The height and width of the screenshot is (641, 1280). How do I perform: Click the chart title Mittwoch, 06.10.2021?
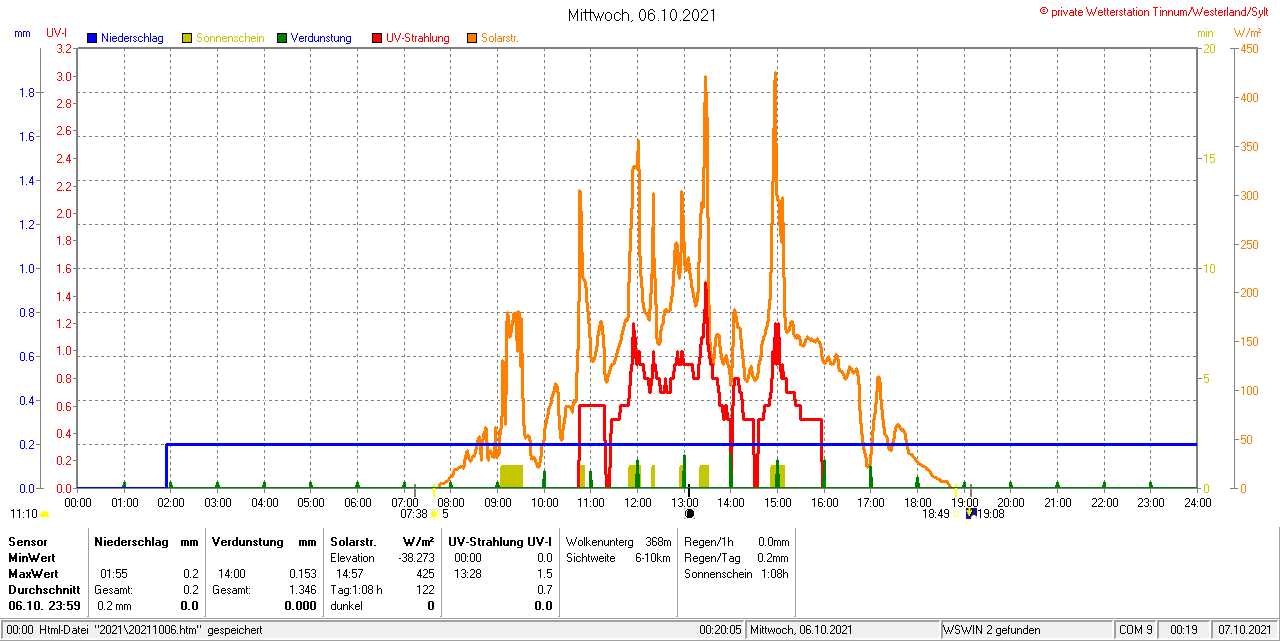642,15
